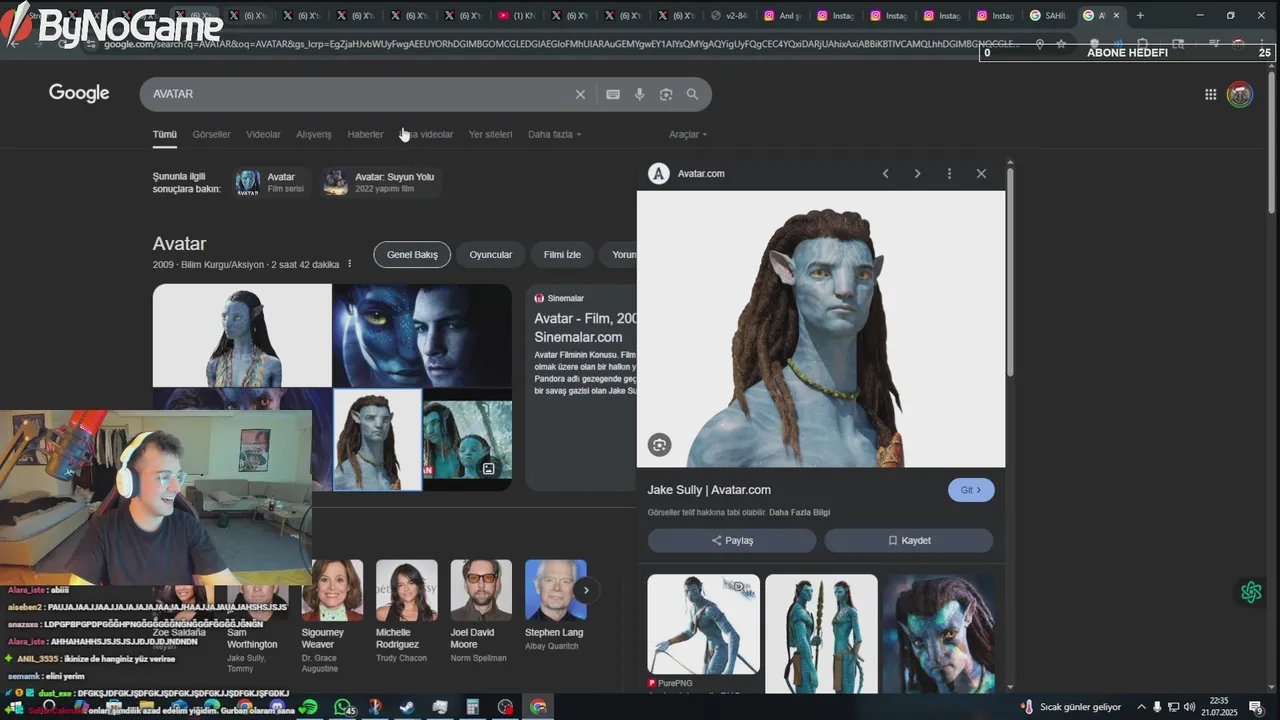Open Sigourney Weaver cast photo
This screenshot has height=720, width=1280.
coord(332,590)
